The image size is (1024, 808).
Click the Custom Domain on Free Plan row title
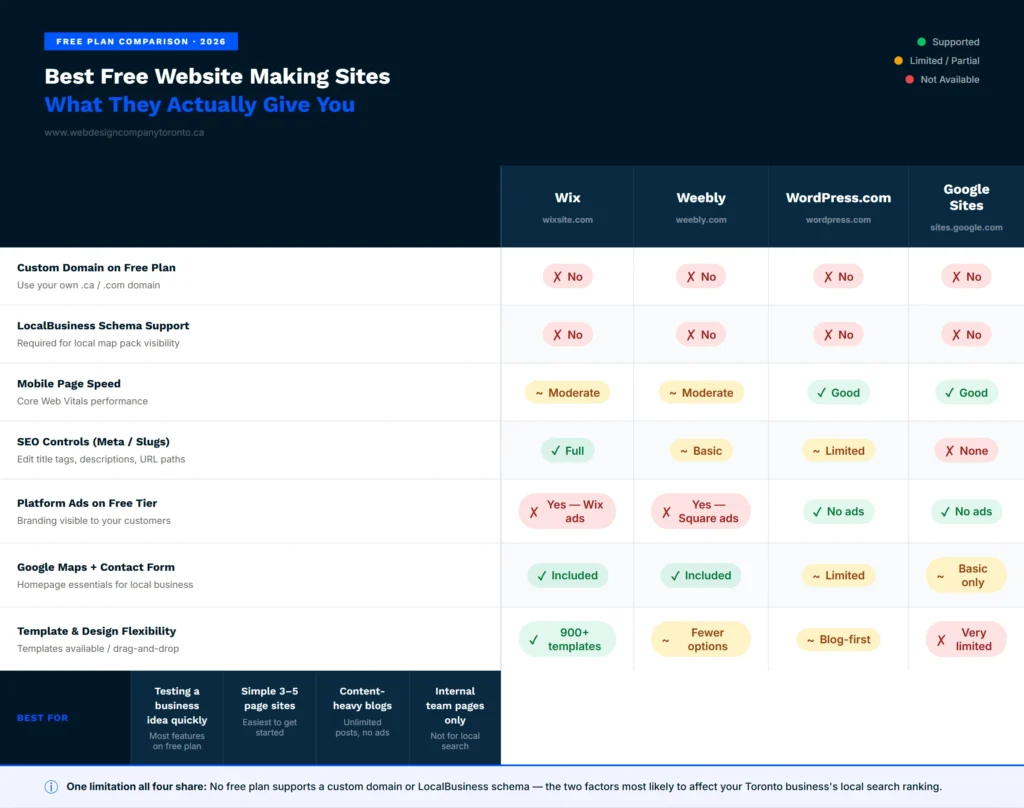pyautogui.click(x=96, y=268)
